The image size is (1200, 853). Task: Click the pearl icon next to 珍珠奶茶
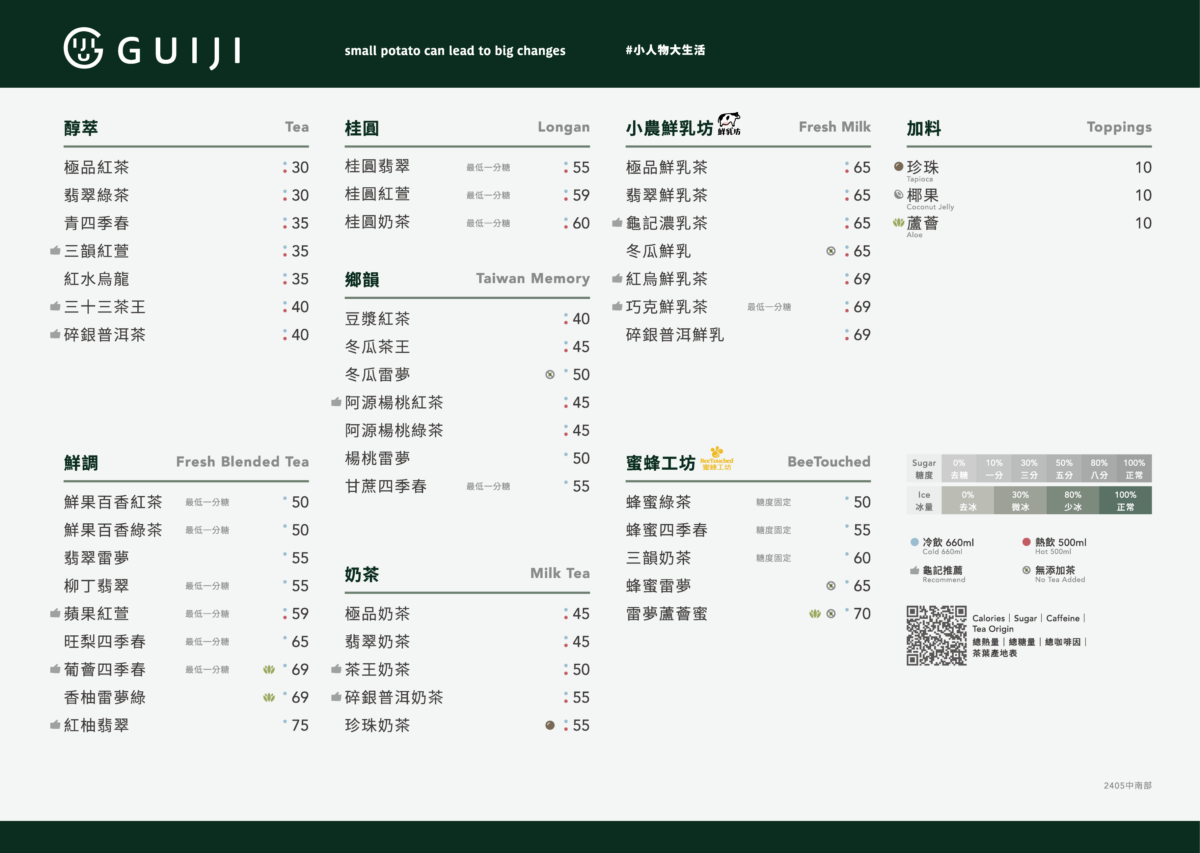[548, 725]
